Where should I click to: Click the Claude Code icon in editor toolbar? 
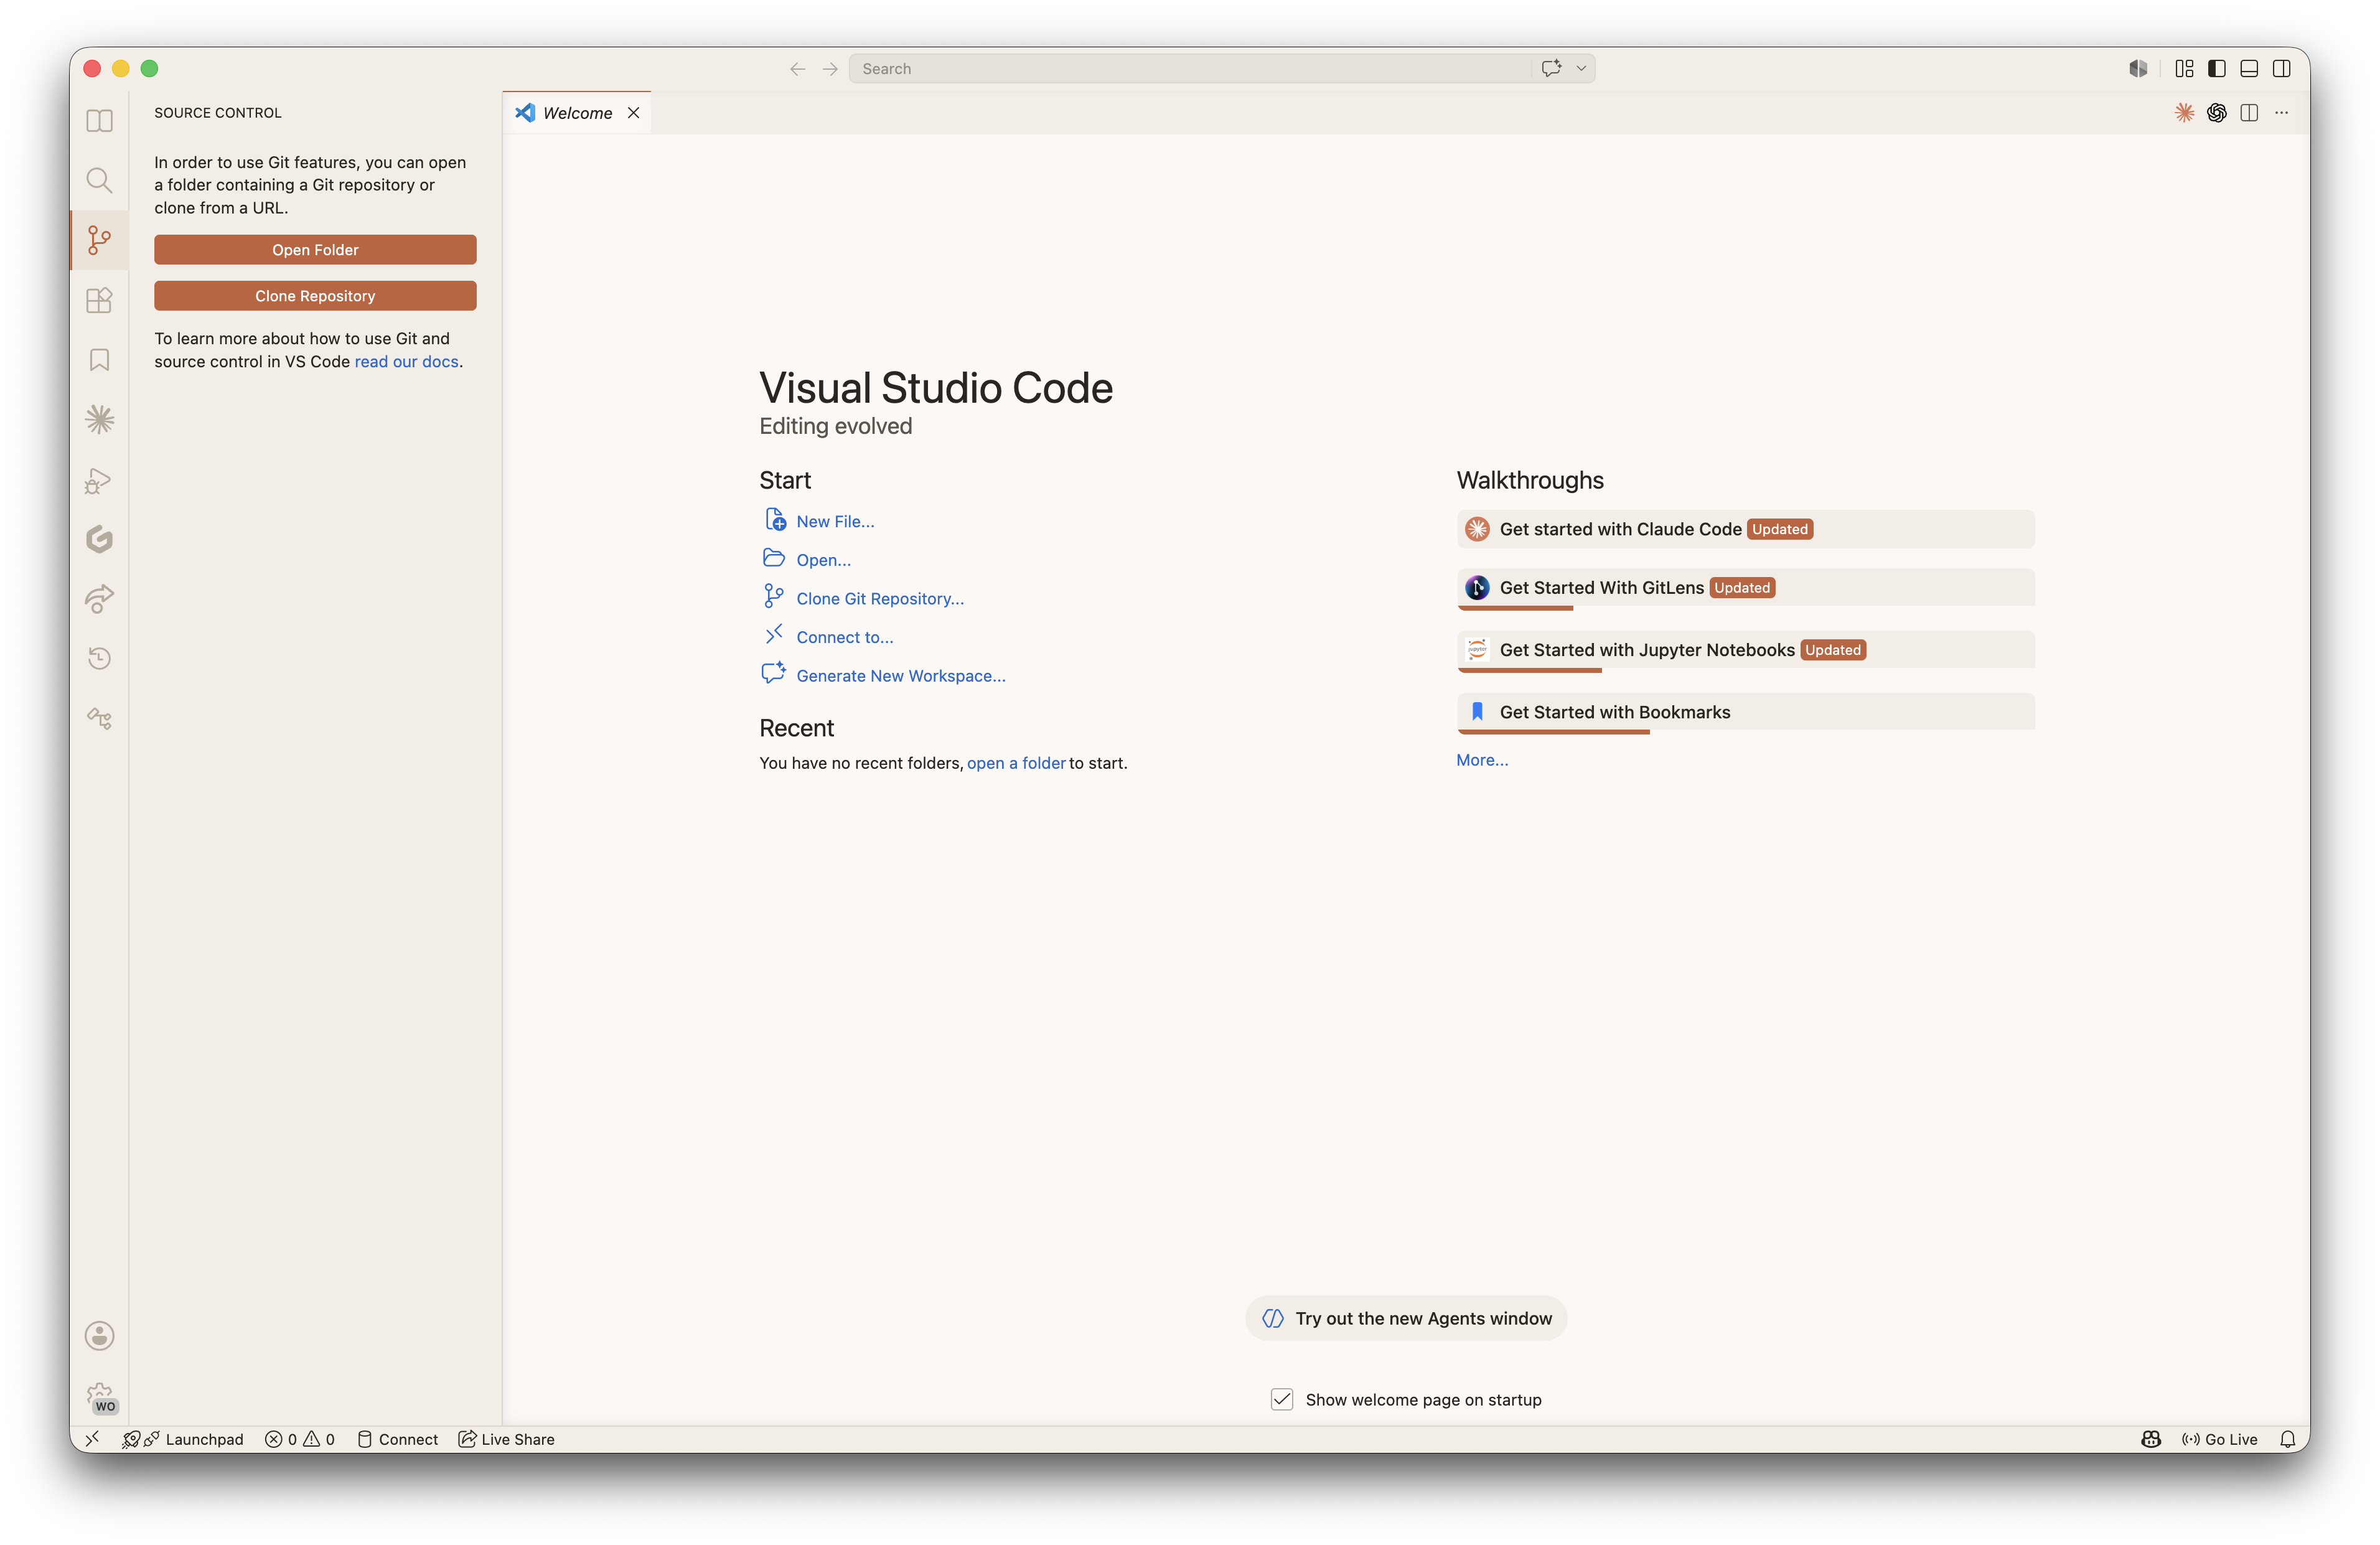click(x=2184, y=113)
